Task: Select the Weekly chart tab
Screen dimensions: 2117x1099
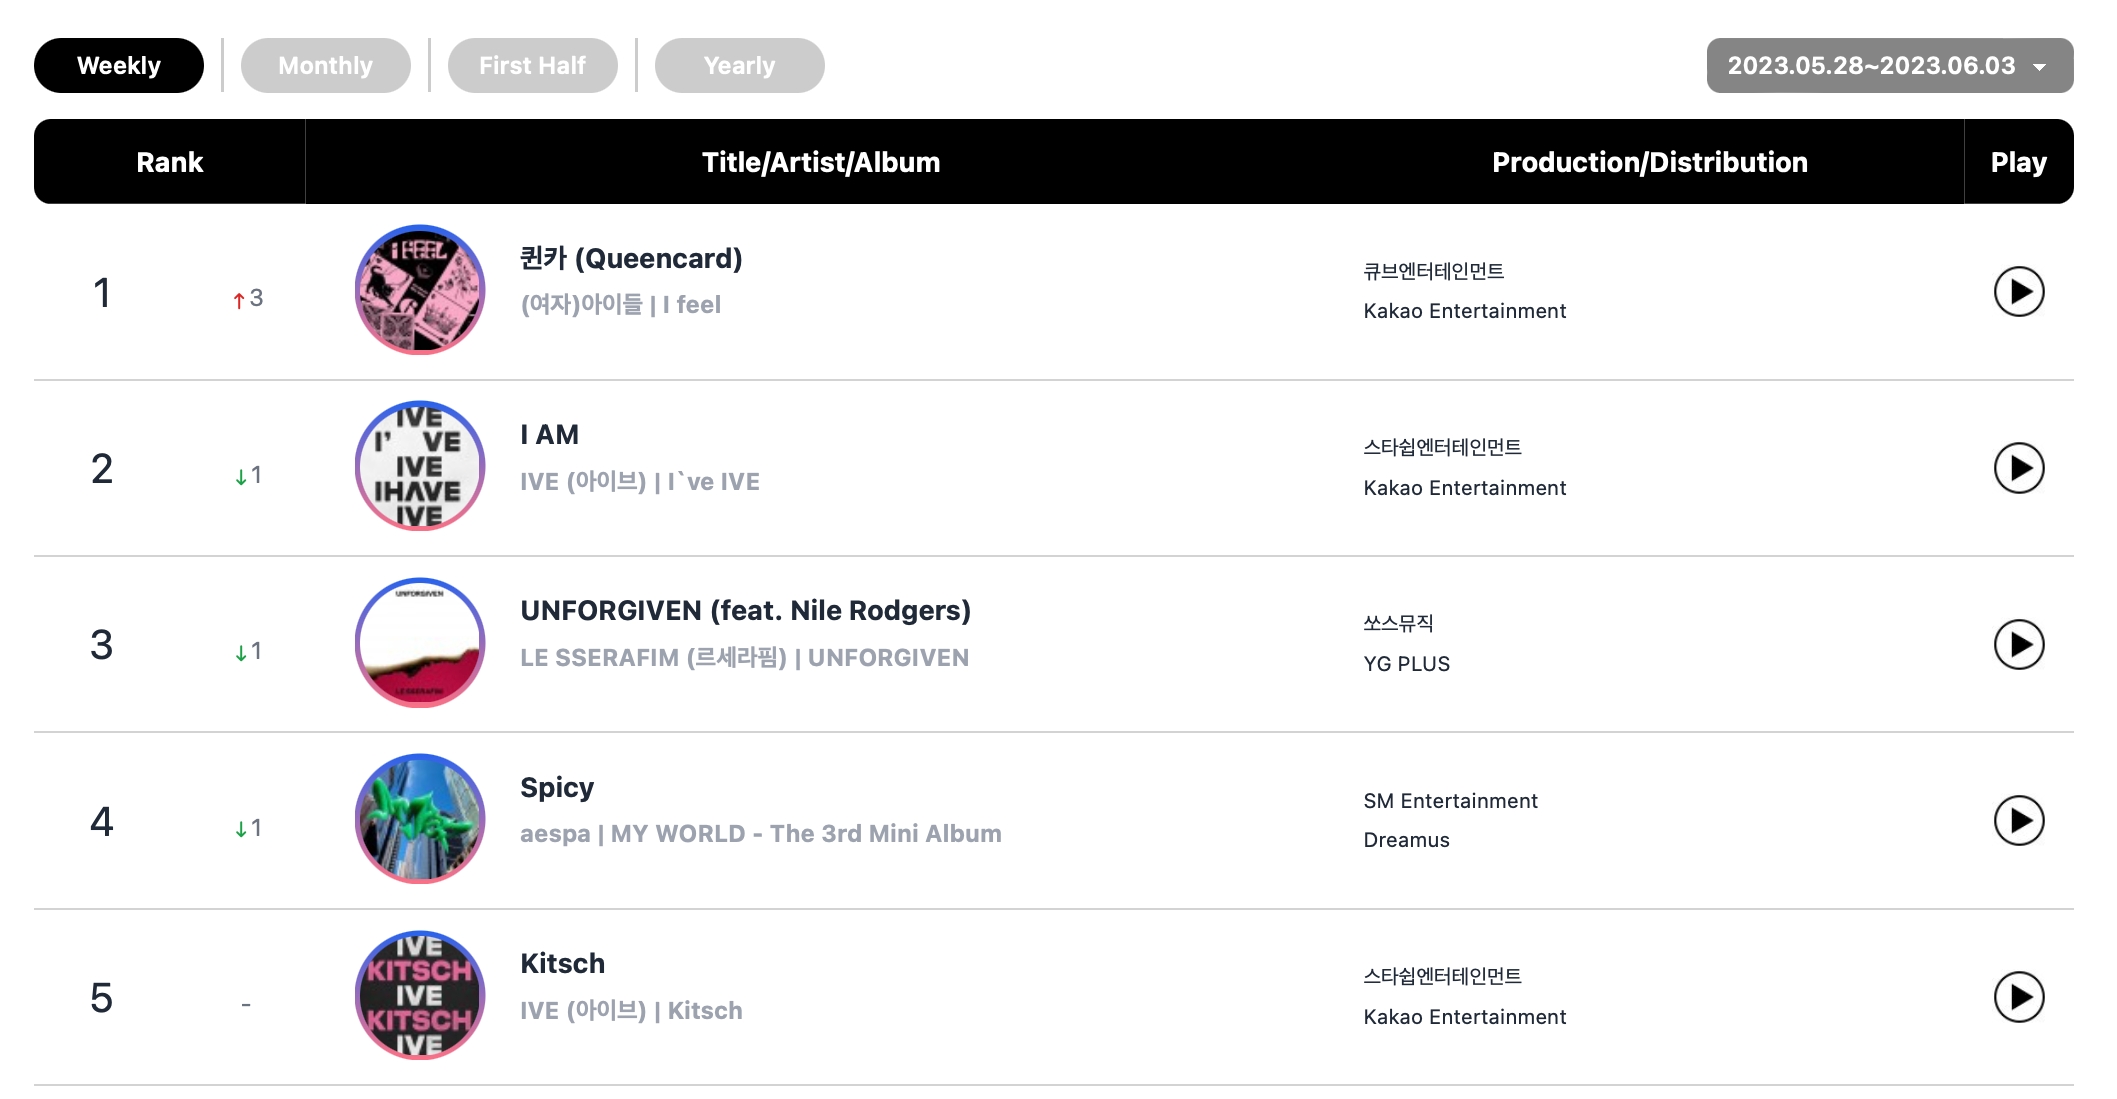Action: [119, 66]
